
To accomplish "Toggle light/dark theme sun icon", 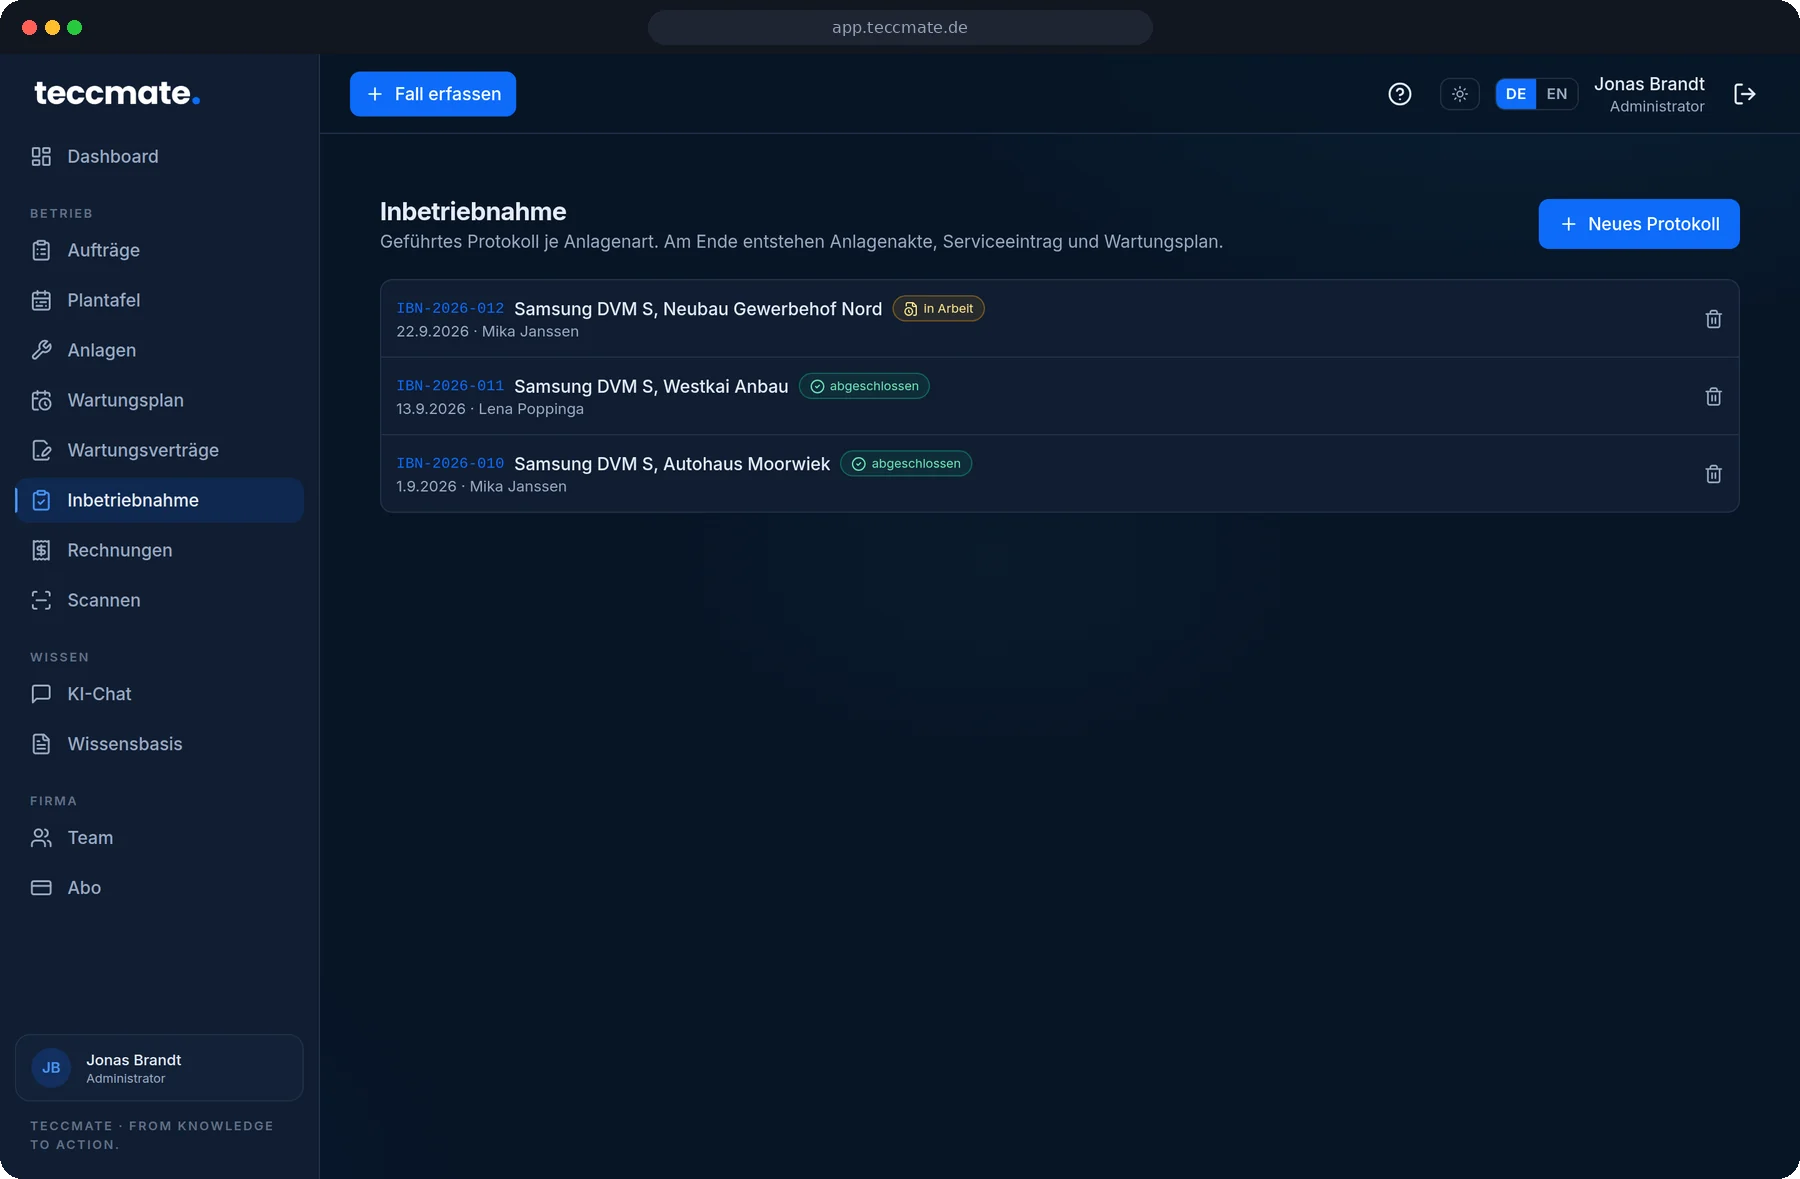I will pyautogui.click(x=1460, y=94).
